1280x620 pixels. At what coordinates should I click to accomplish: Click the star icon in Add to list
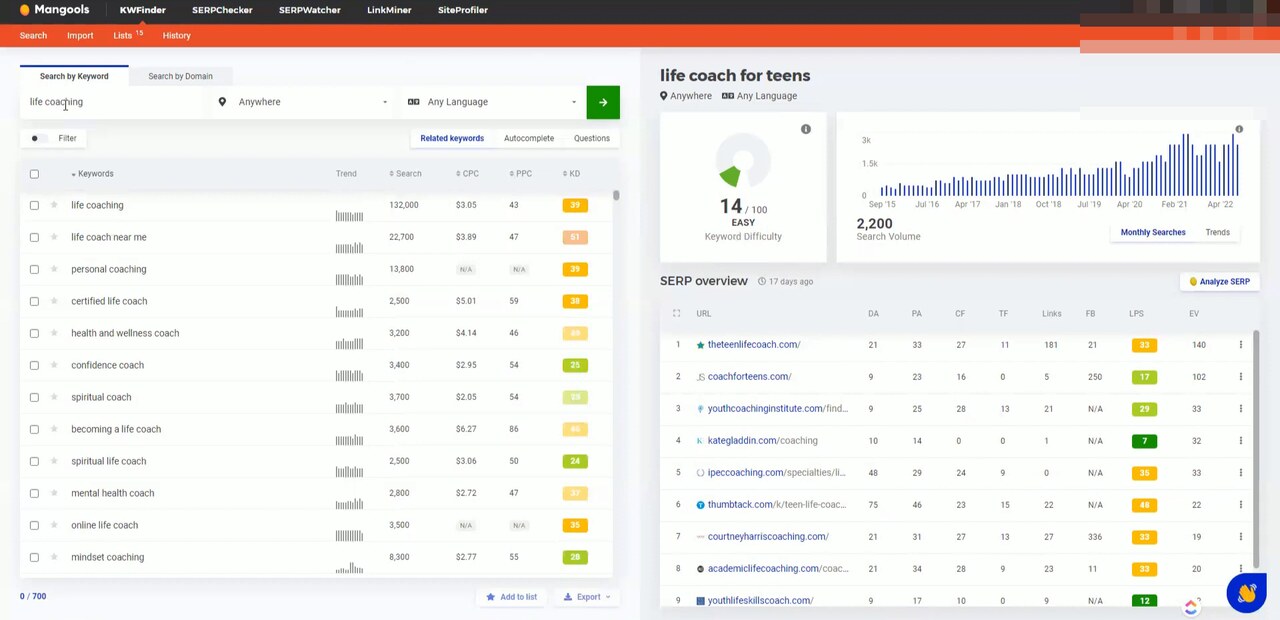(x=490, y=597)
